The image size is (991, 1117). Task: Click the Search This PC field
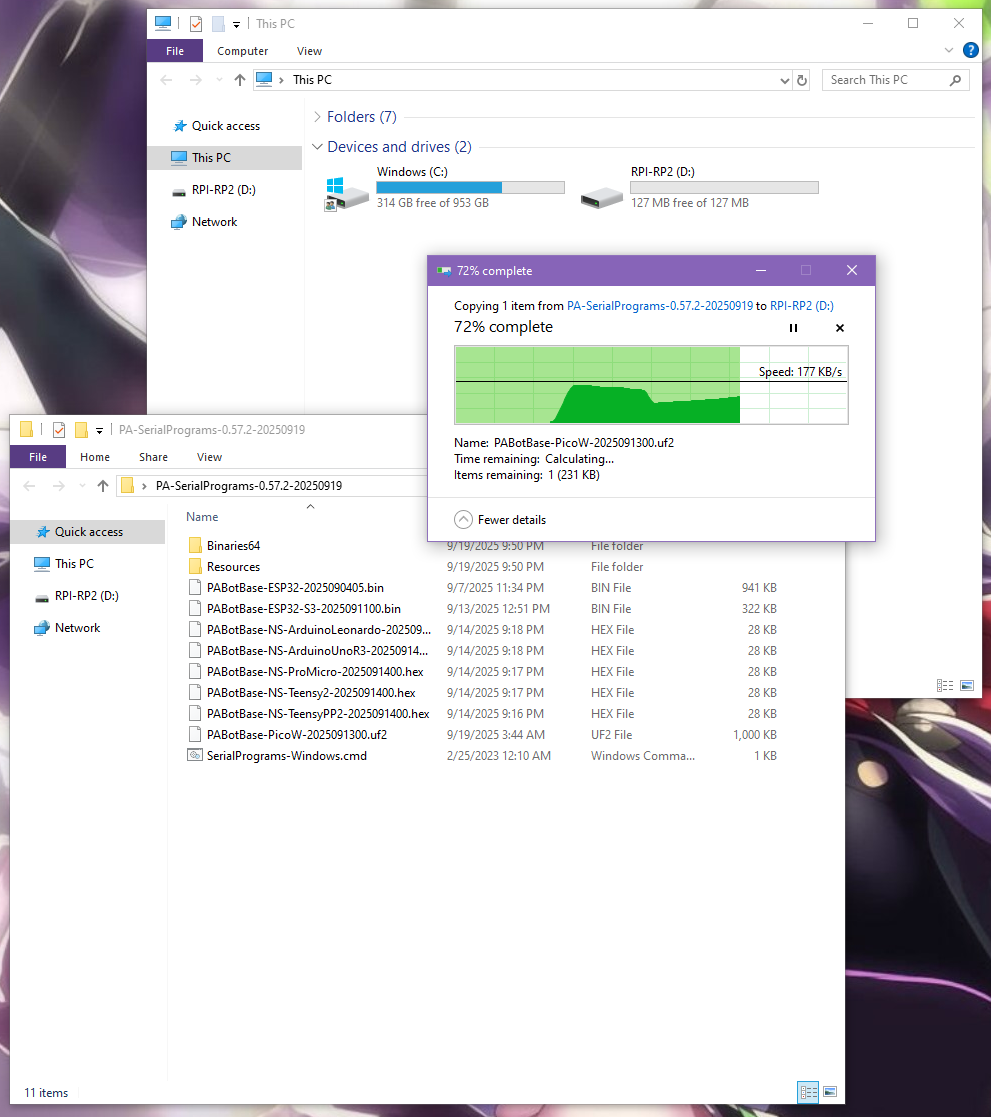coord(885,80)
